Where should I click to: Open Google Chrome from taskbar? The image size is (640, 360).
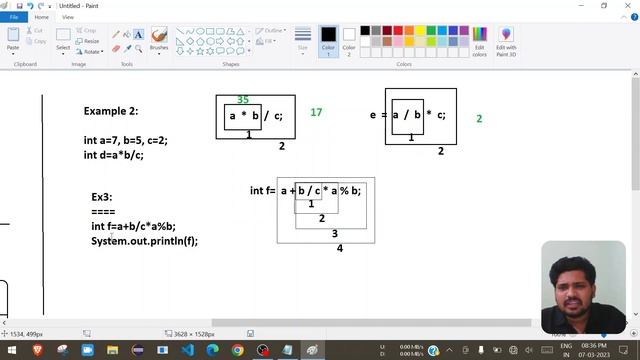238,350
